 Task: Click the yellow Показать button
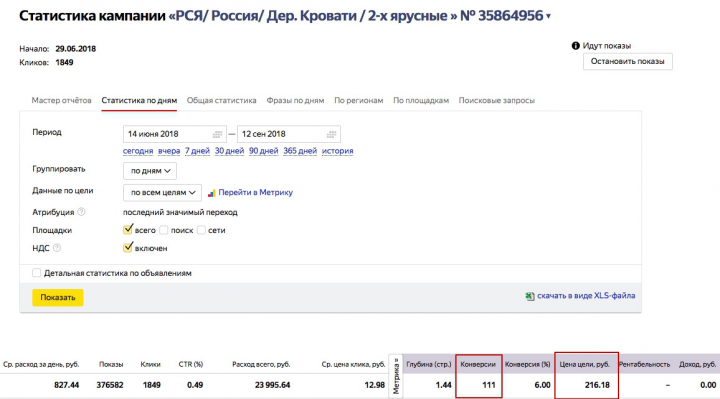coord(57,298)
